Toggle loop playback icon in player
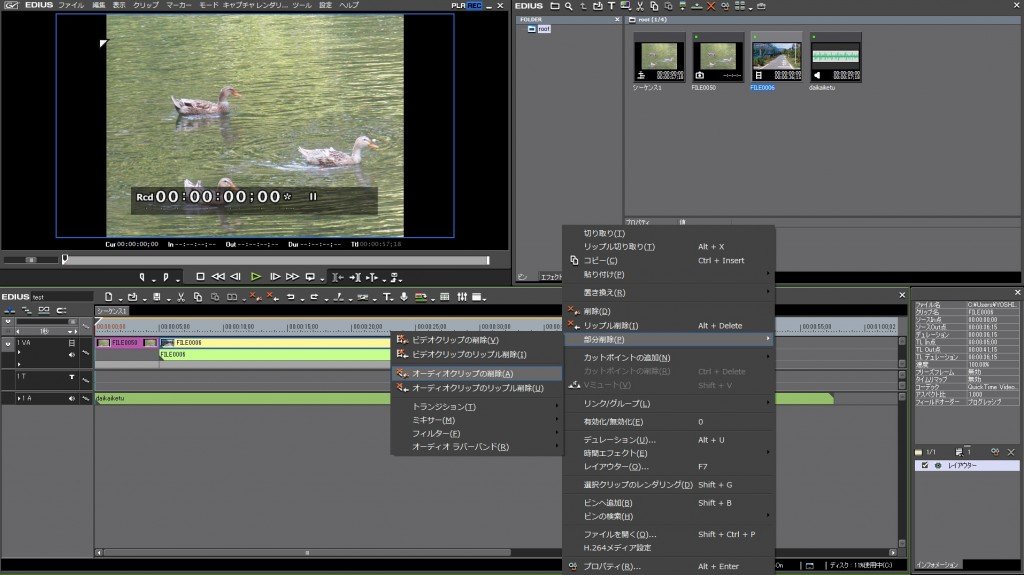 click(310, 277)
